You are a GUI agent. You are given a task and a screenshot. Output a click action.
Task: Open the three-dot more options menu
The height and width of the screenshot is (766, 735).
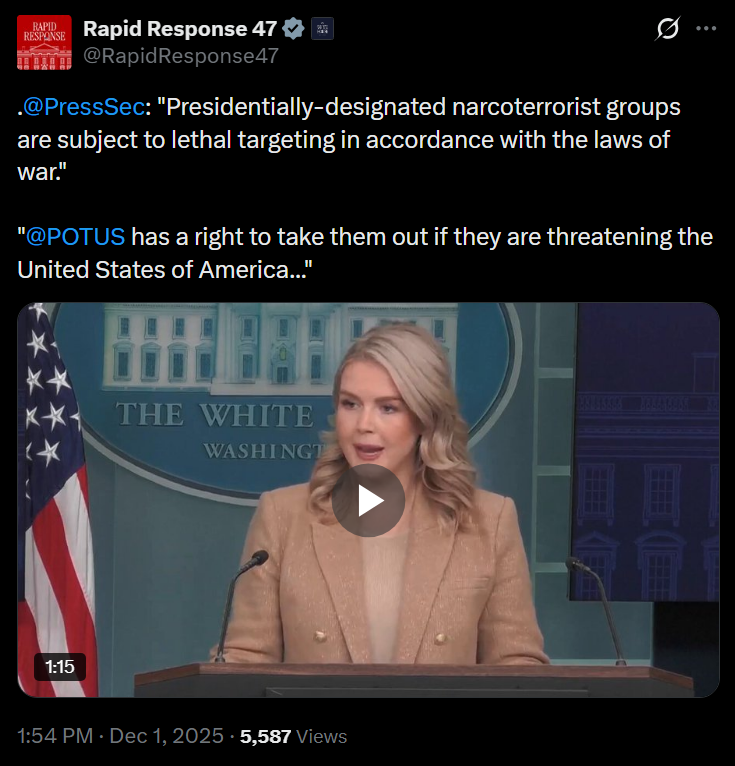[706, 28]
